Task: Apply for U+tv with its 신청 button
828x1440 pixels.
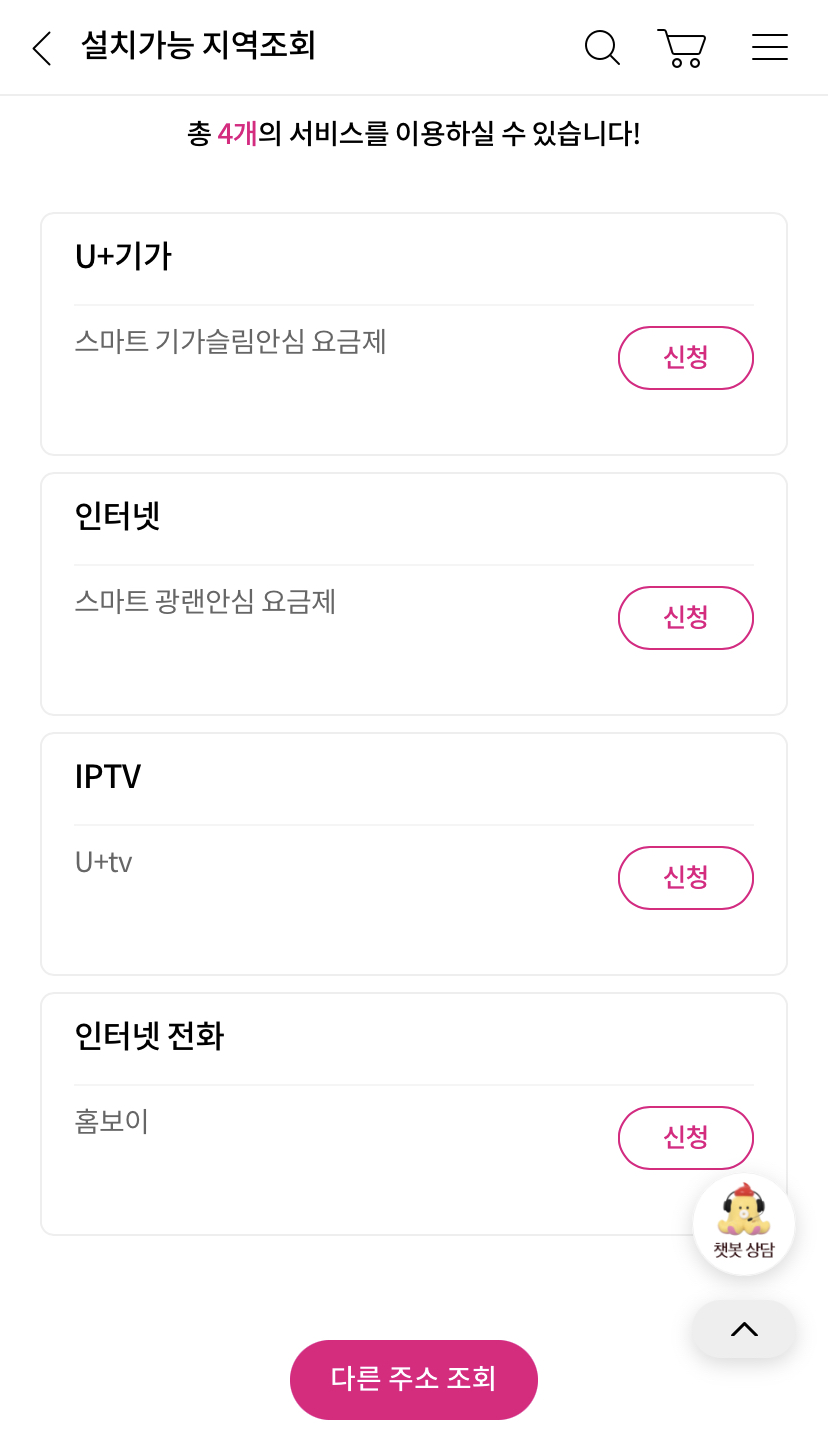Action: [x=685, y=878]
